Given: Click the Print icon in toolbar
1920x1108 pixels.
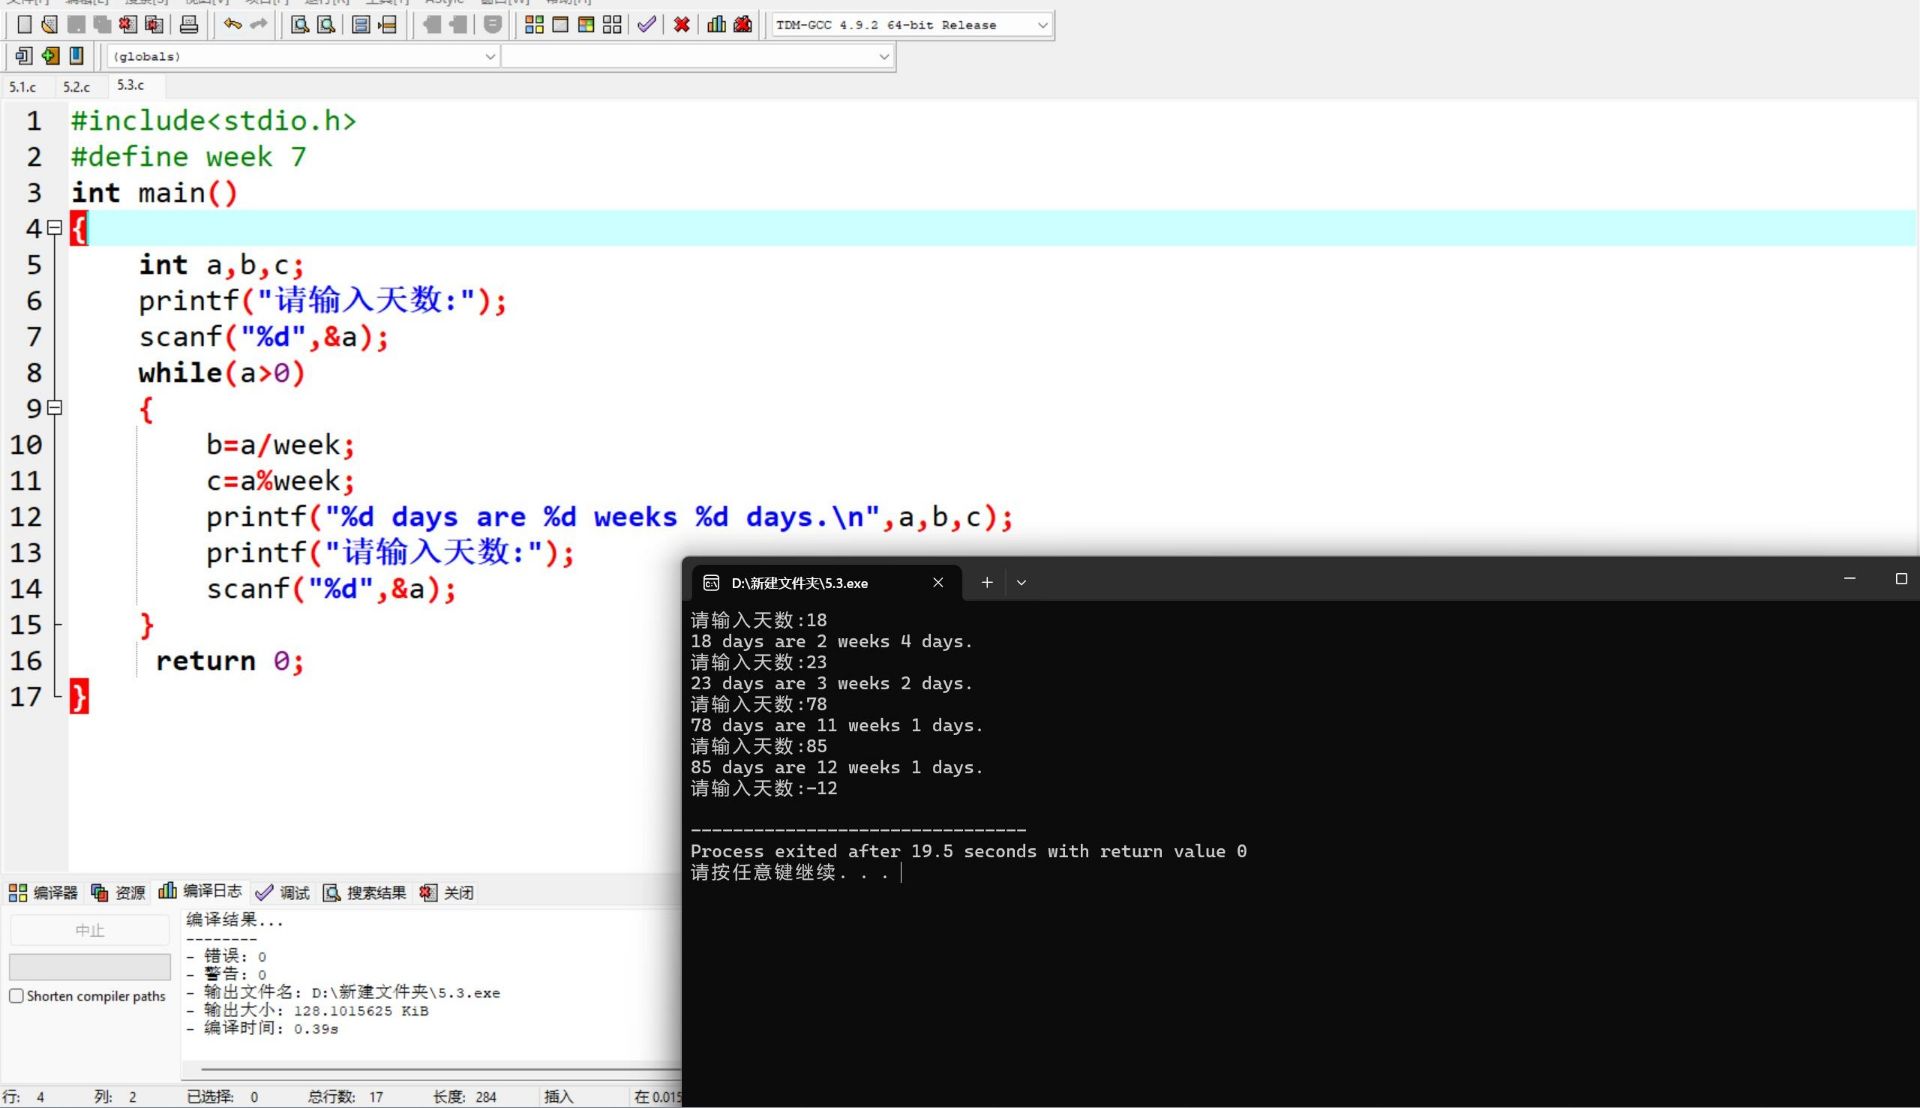Looking at the screenshot, I should pos(189,24).
